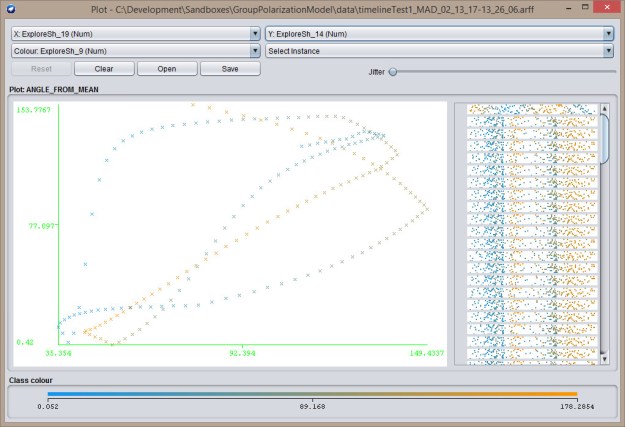The width and height of the screenshot is (625, 427).
Task: Open the Select Instance dropdown
Action: pos(439,50)
